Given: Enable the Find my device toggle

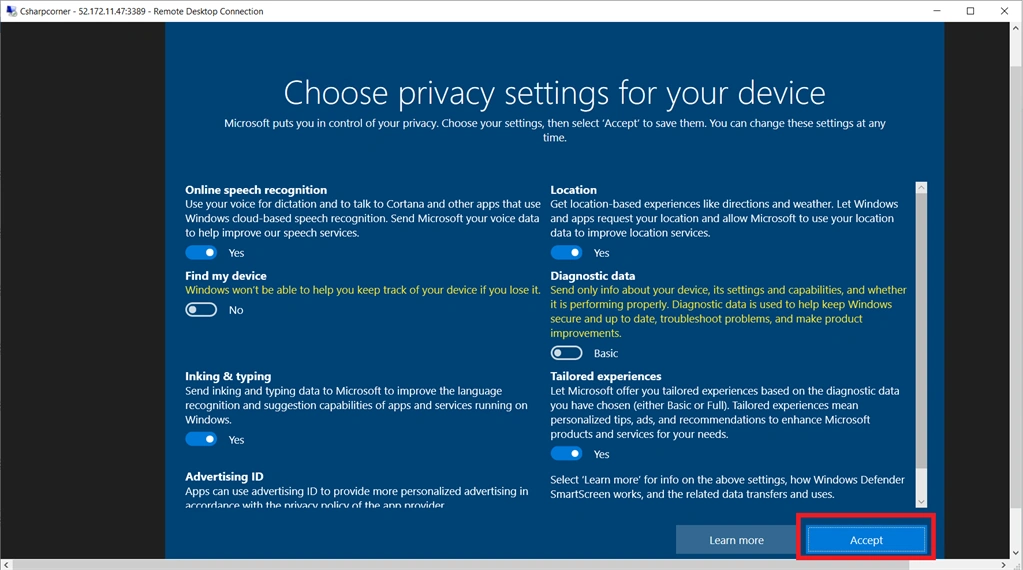Looking at the screenshot, I should point(201,310).
